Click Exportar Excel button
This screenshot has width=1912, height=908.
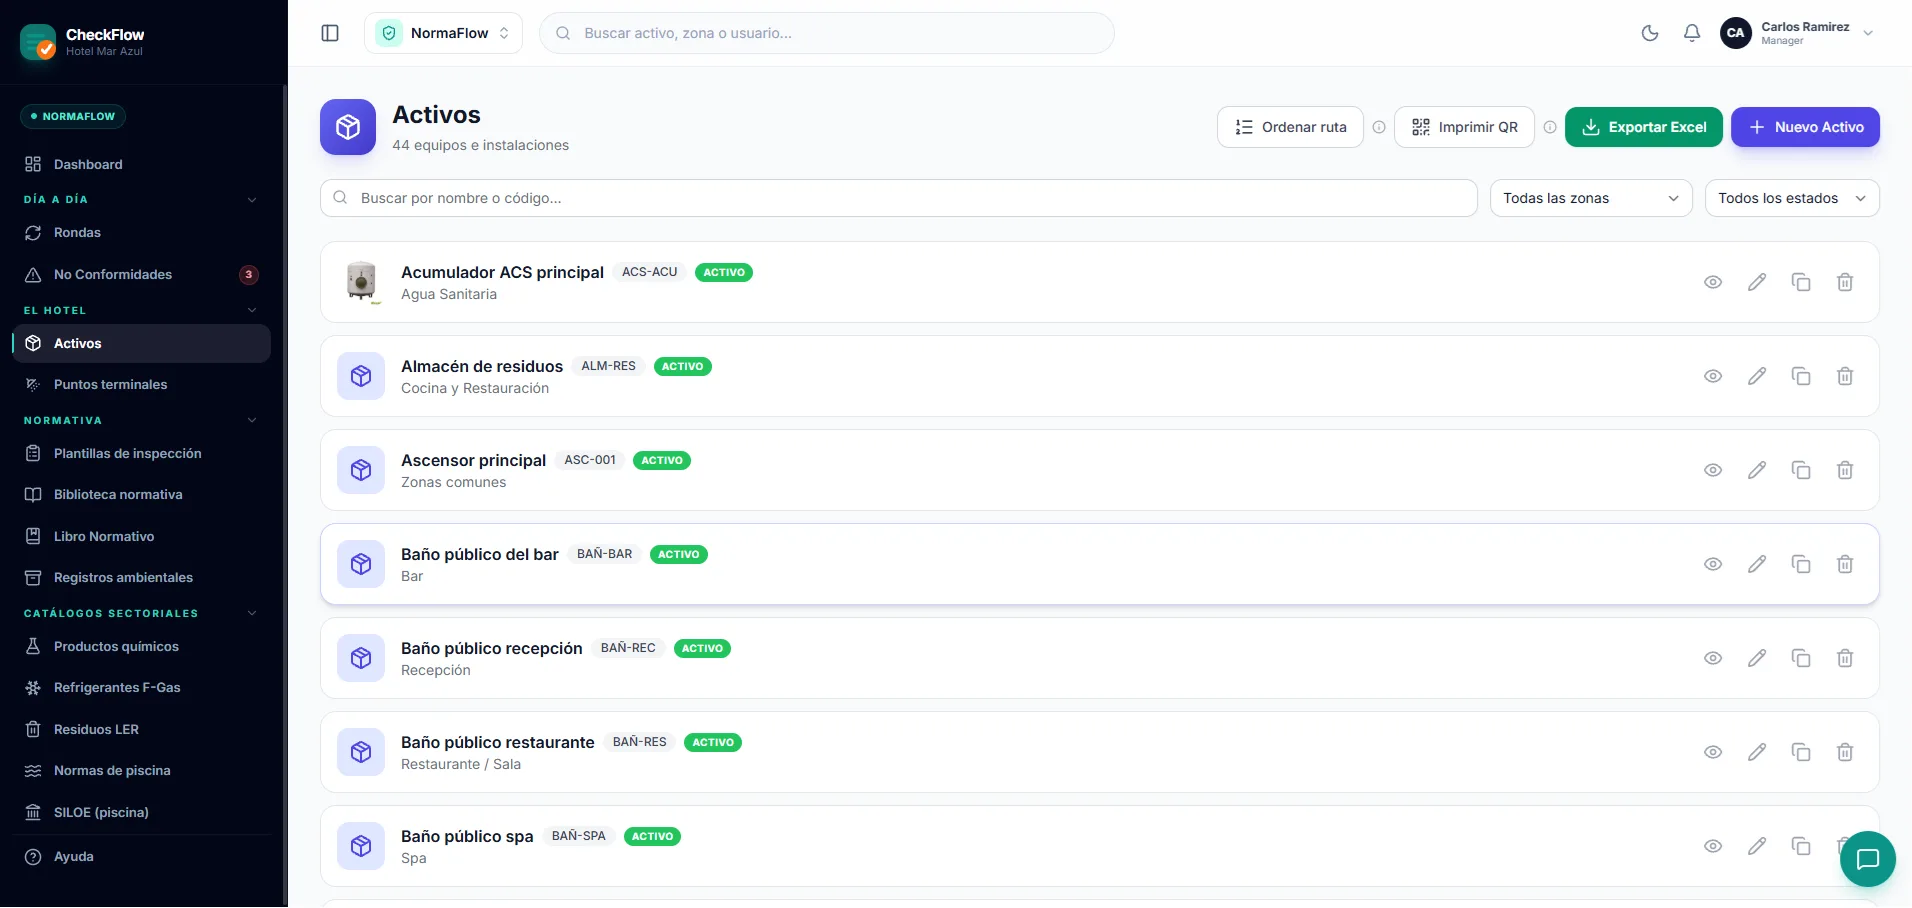coord(1644,127)
